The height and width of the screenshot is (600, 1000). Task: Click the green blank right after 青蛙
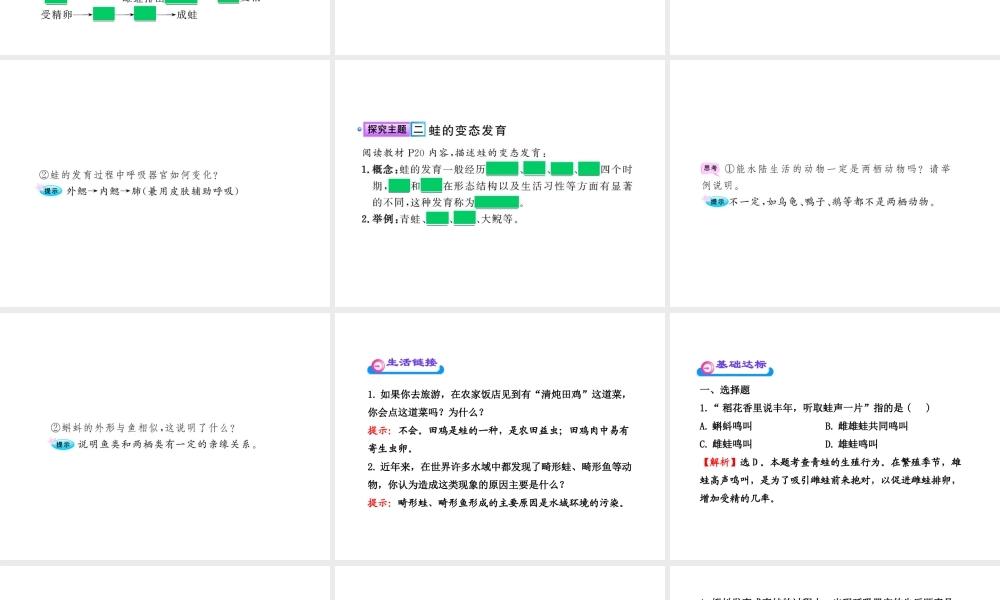pyautogui.click(x=437, y=219)
